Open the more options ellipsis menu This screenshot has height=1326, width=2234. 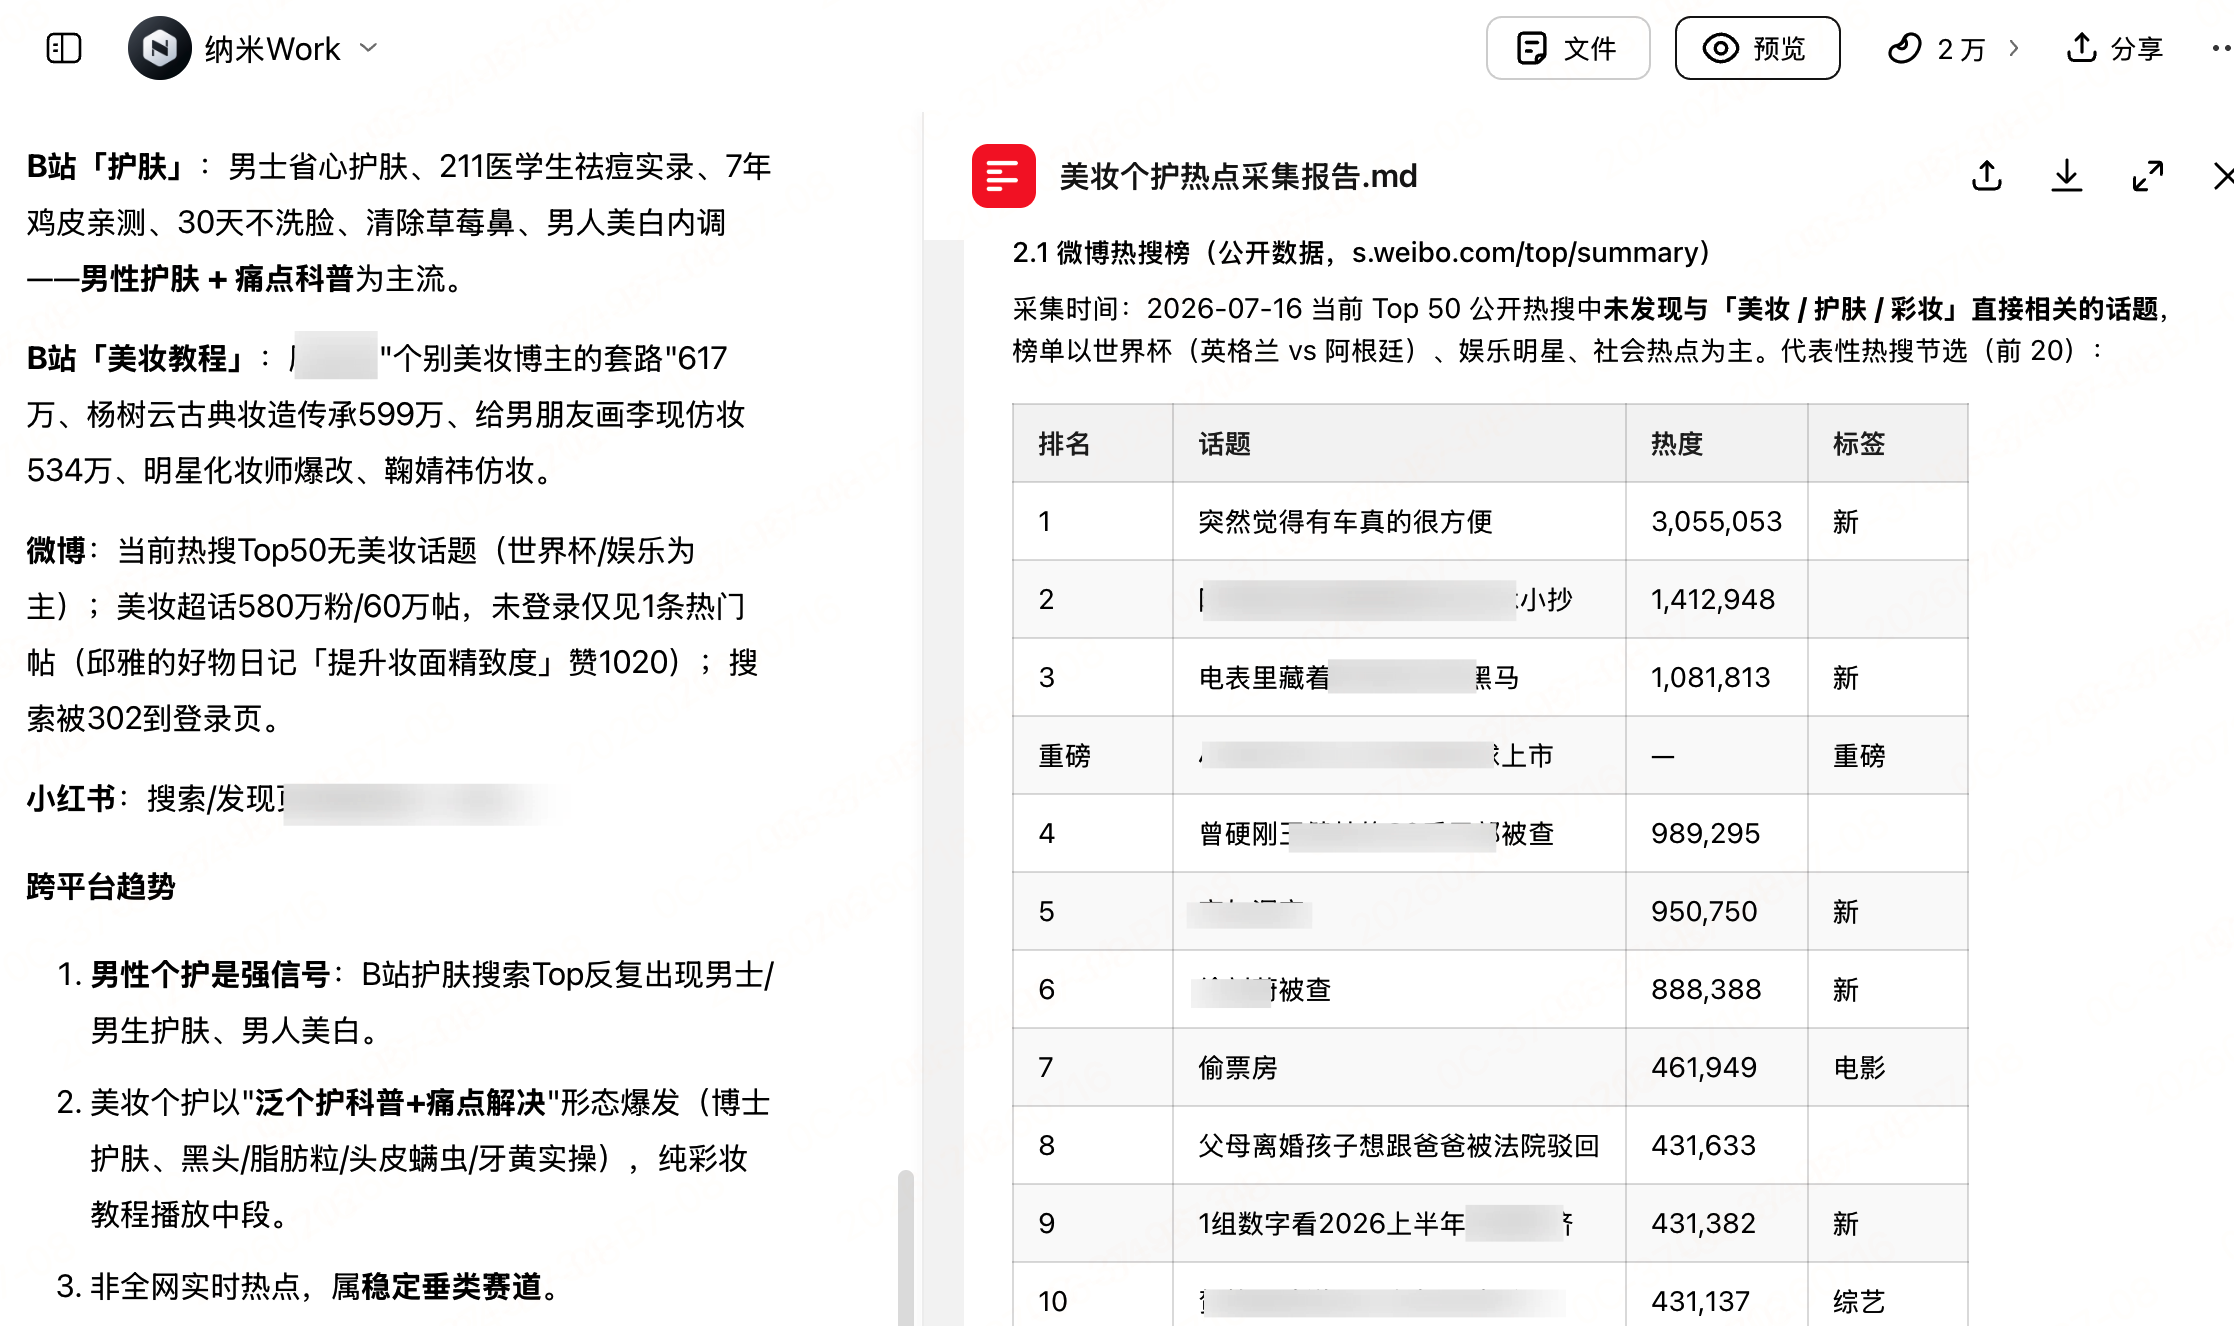click(x=2220, y=48)
